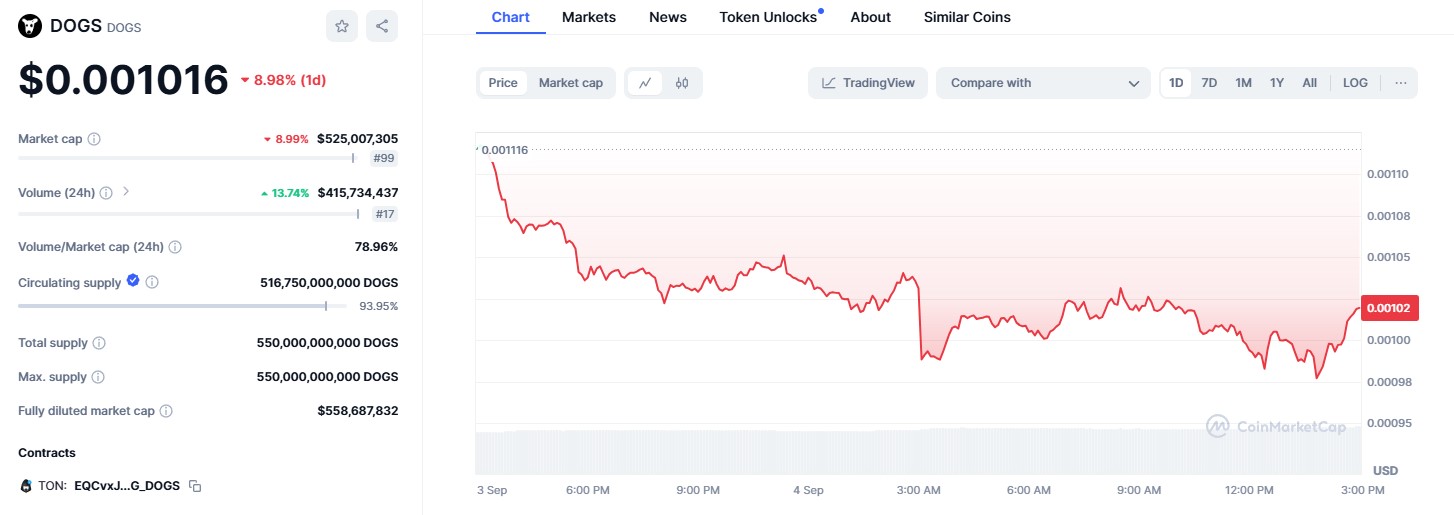Select the 7D time range
The width and height of the screenshot is (1454, 515).
pyautogui.click(x=1209, y=83)
